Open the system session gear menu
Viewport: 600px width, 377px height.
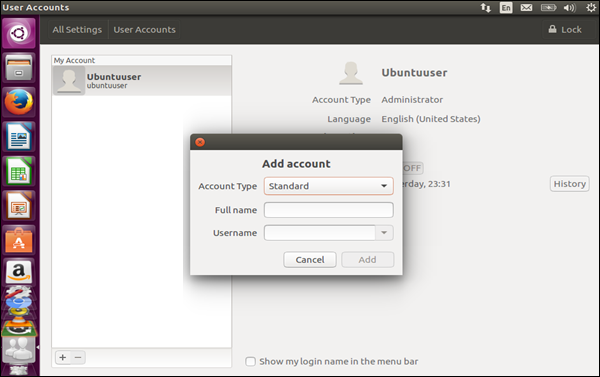[591, 8]
